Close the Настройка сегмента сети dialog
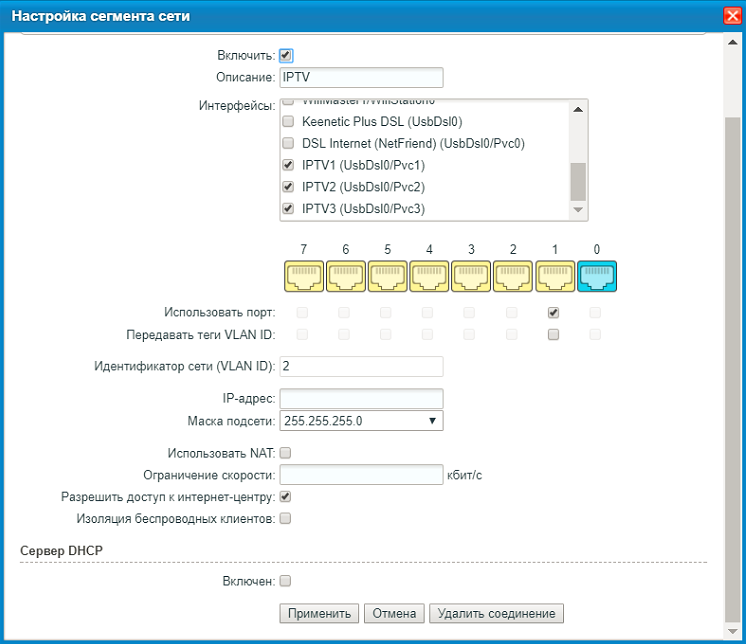The width and height of the screenshot is (746, 644). point(731,16)
